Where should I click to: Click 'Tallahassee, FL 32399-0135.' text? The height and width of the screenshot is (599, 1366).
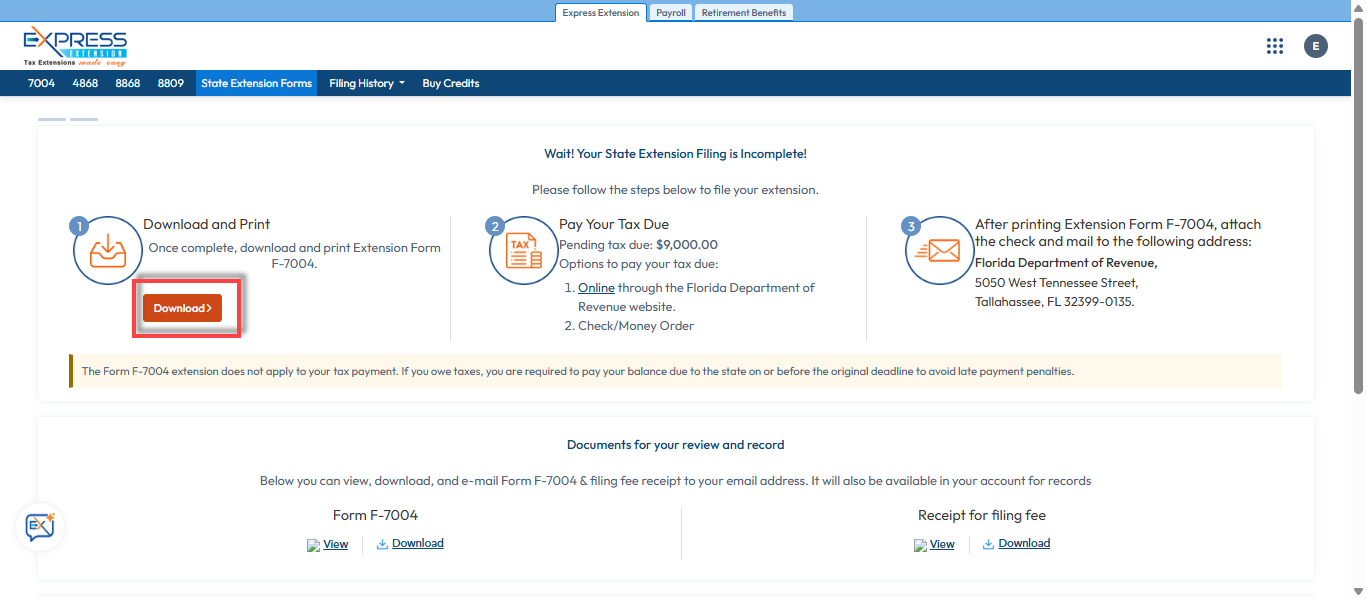pos(1055,301)
